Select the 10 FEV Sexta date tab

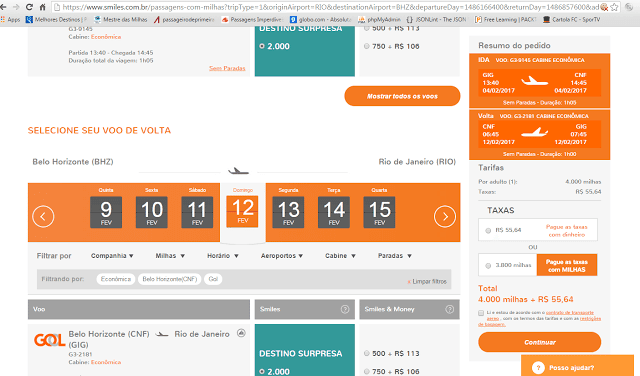pos(151,208)
